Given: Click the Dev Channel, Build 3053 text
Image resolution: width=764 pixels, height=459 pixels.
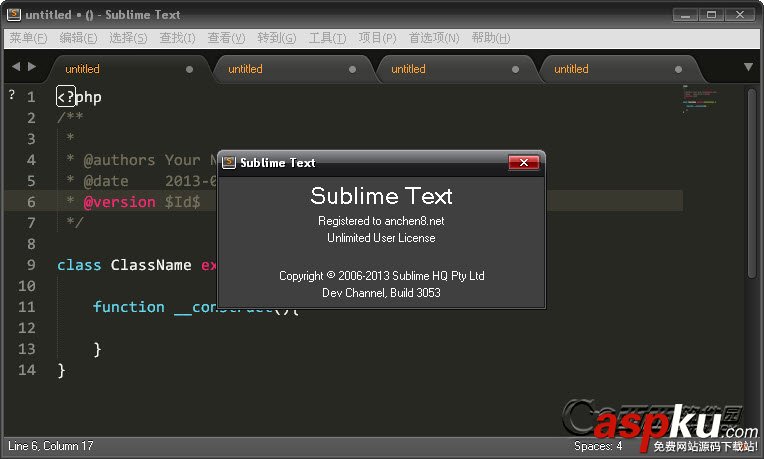Looking at the screenshot, I should pyautogui.click(x=381, y=293).
